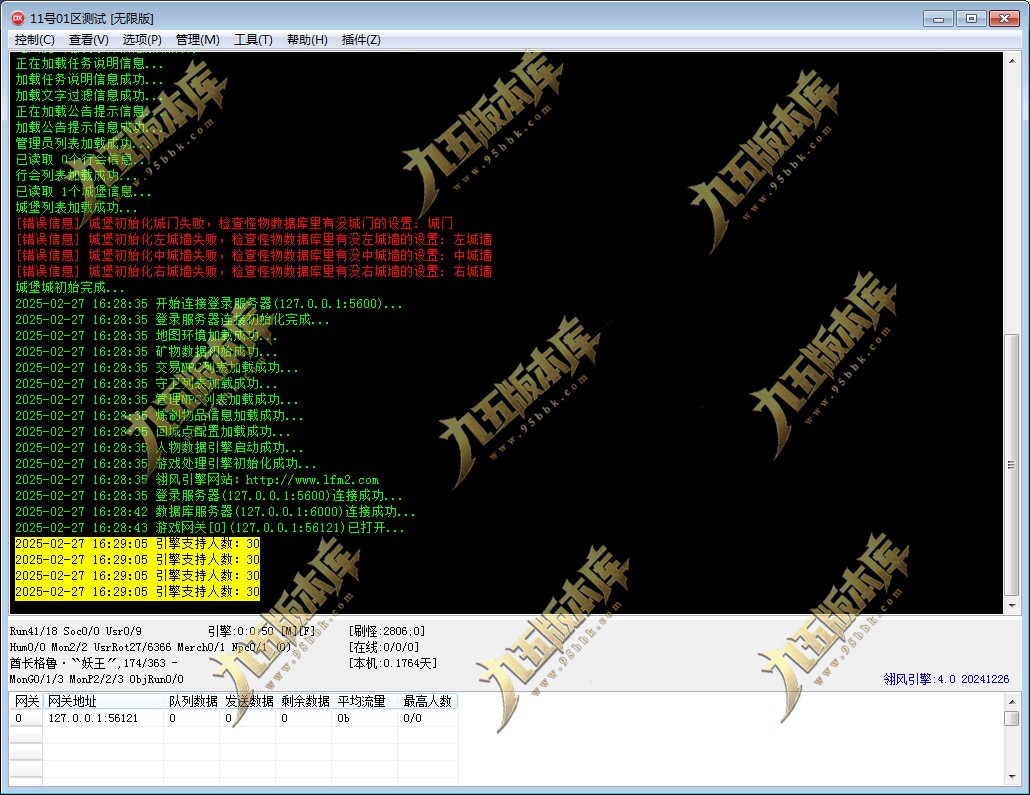
Task: Click the 翎风引擎:4.0 20241226 version label
Action: pos(946,679)
